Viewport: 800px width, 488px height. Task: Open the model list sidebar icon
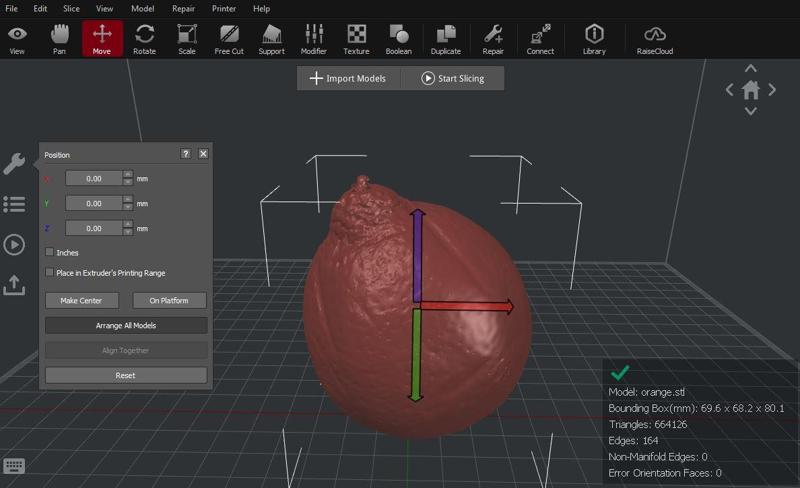click(14, 204)
